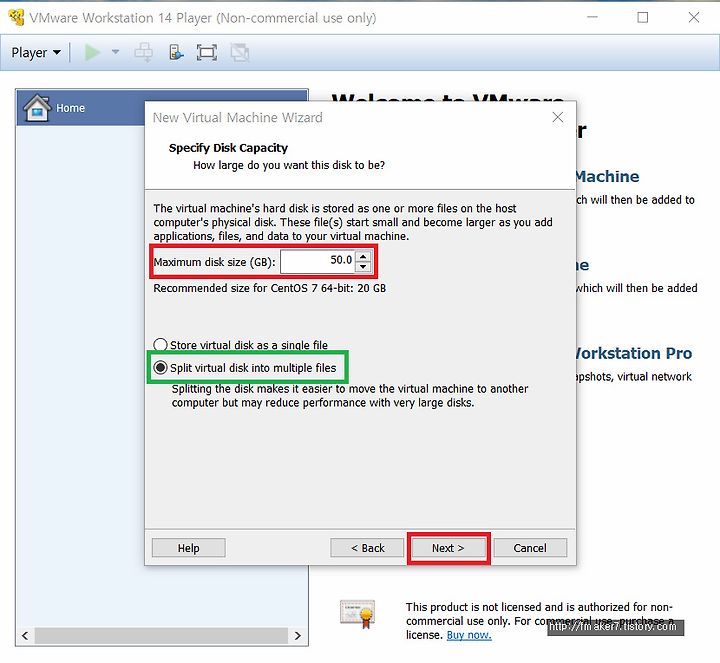Click the Cancel button
720x663 pixels.
(x=530, y=548)
